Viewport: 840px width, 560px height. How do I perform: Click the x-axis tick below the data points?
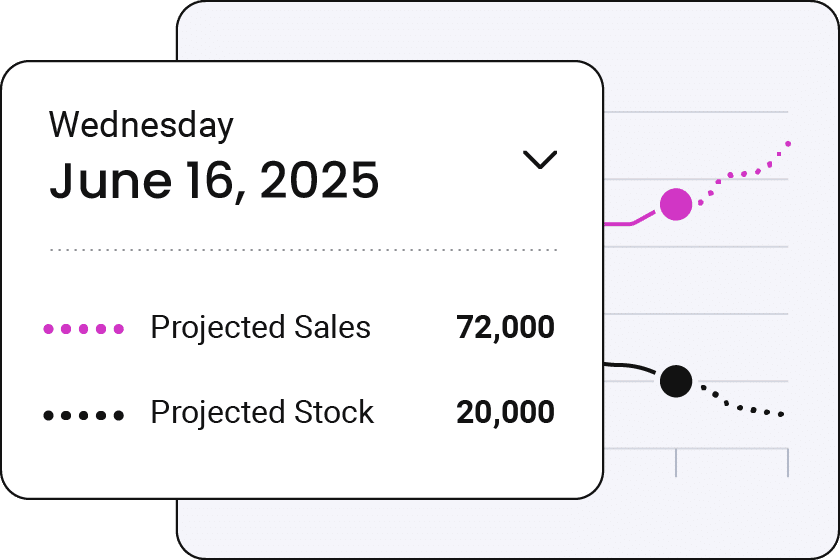(x=676, y=462)
